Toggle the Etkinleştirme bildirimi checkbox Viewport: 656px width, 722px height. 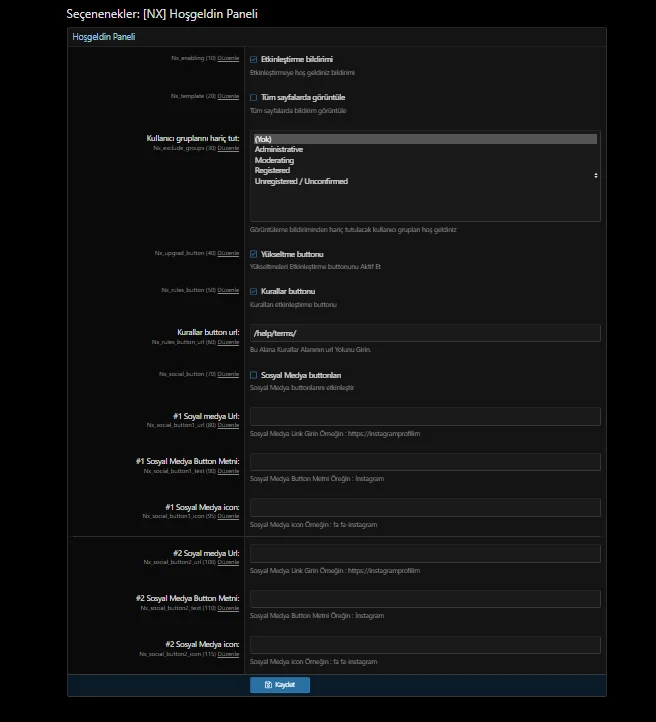tap(254, 59)
